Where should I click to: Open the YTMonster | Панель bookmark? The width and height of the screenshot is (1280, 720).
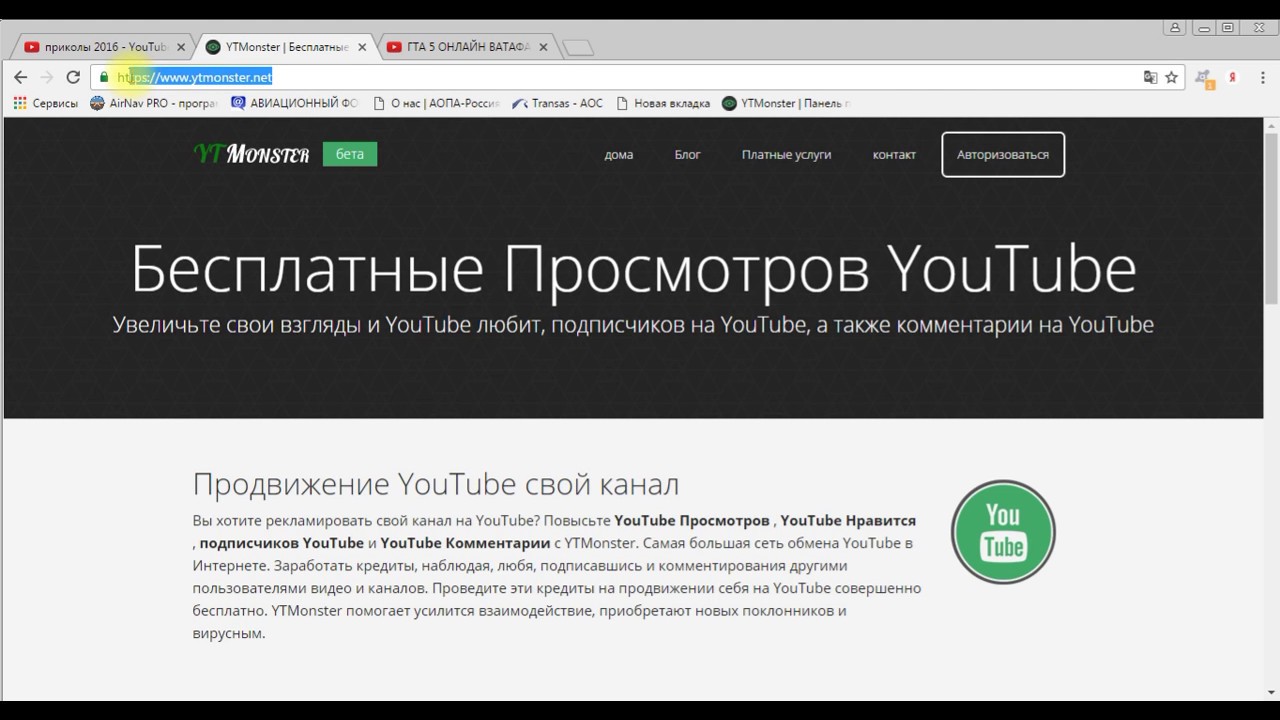[x=787, y=103]
